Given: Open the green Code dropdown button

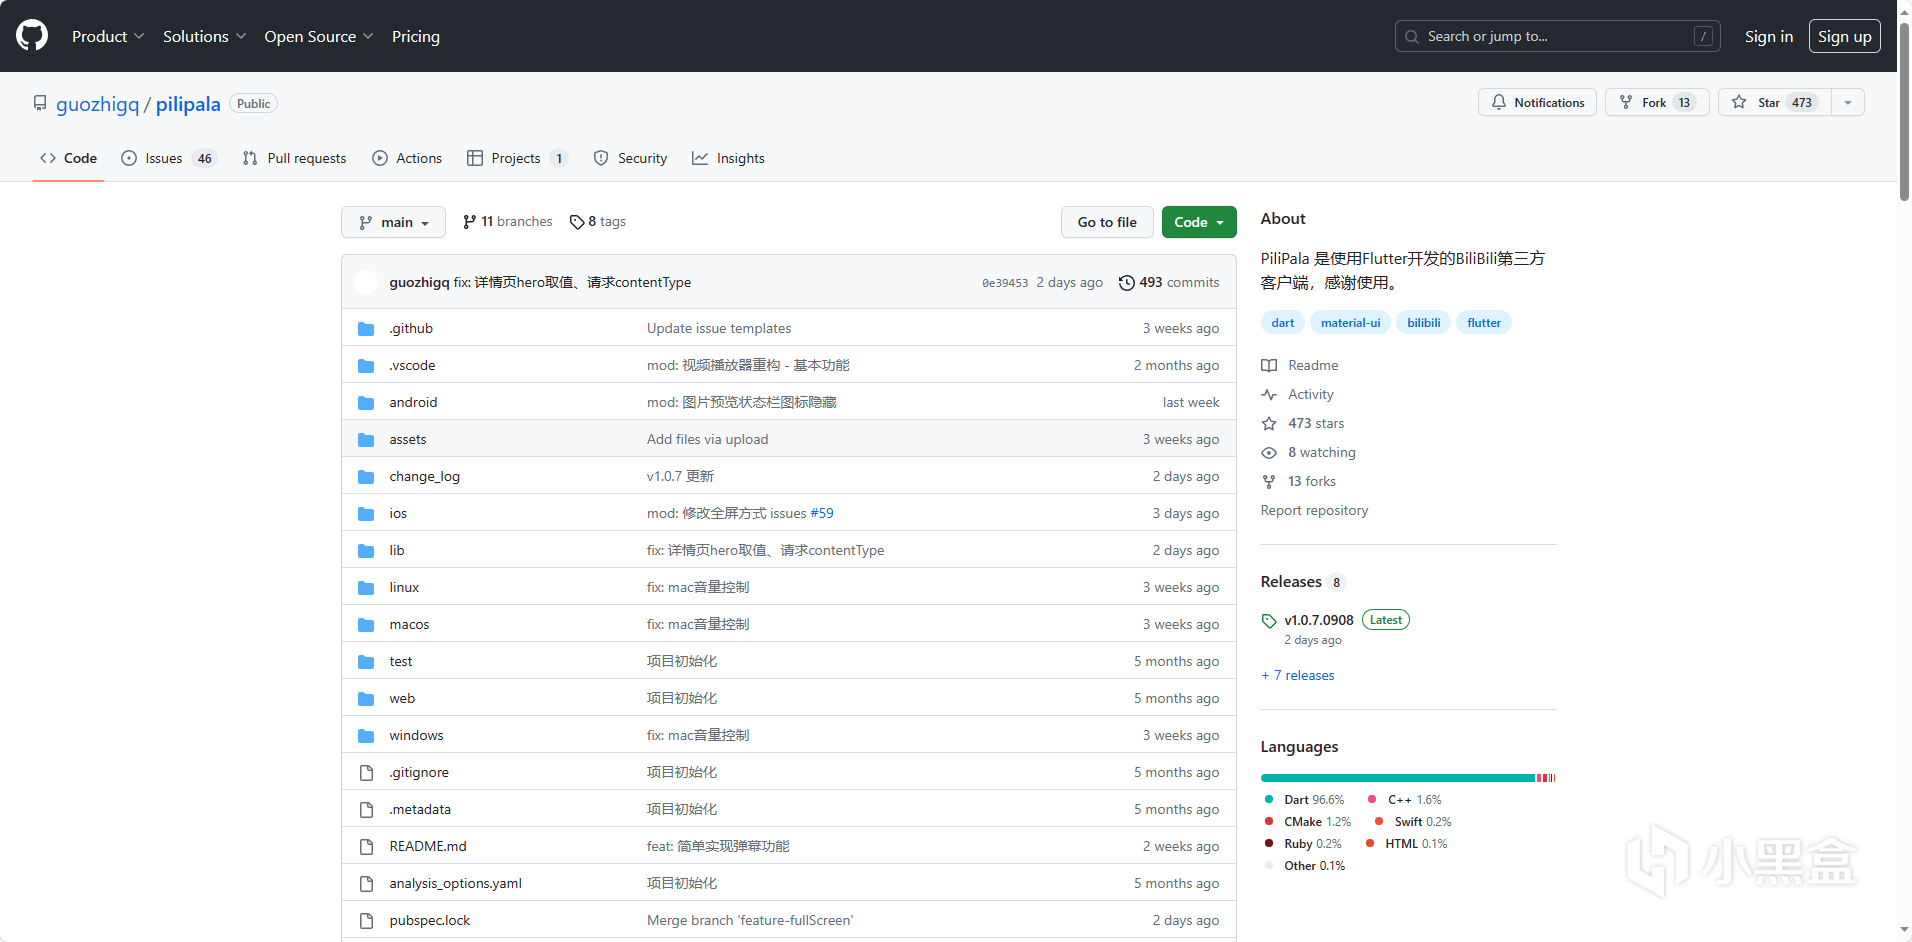Looking at the screenshot, I should (1199, 222).
